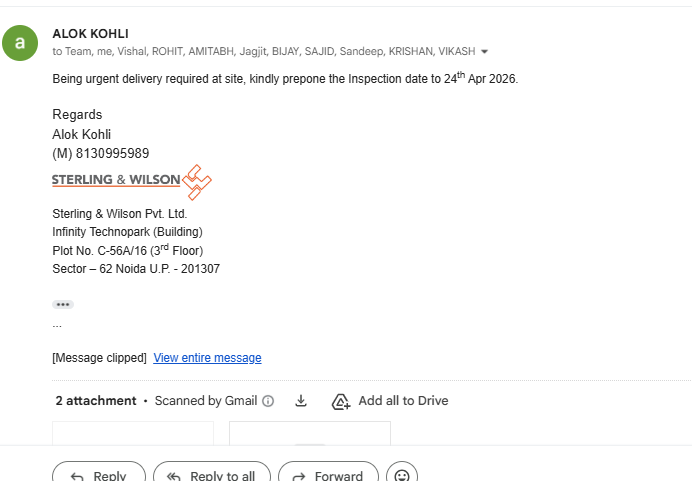Click the double-arrow icon in Reply to all
This screenshot has width=692, height=481.
[173, 476]
